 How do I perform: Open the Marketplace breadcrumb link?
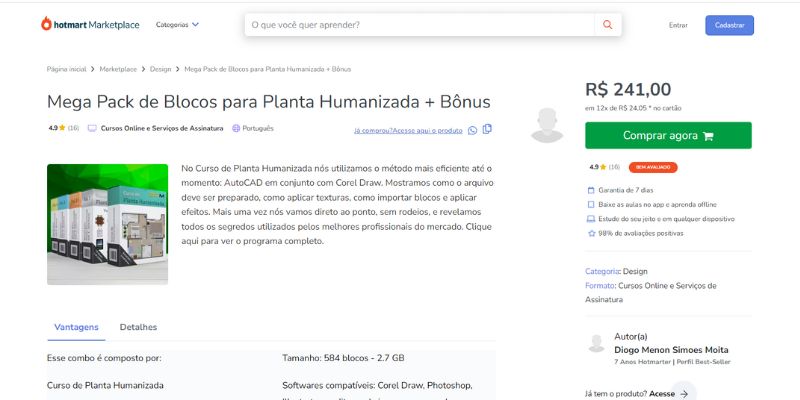click(118, 69)
